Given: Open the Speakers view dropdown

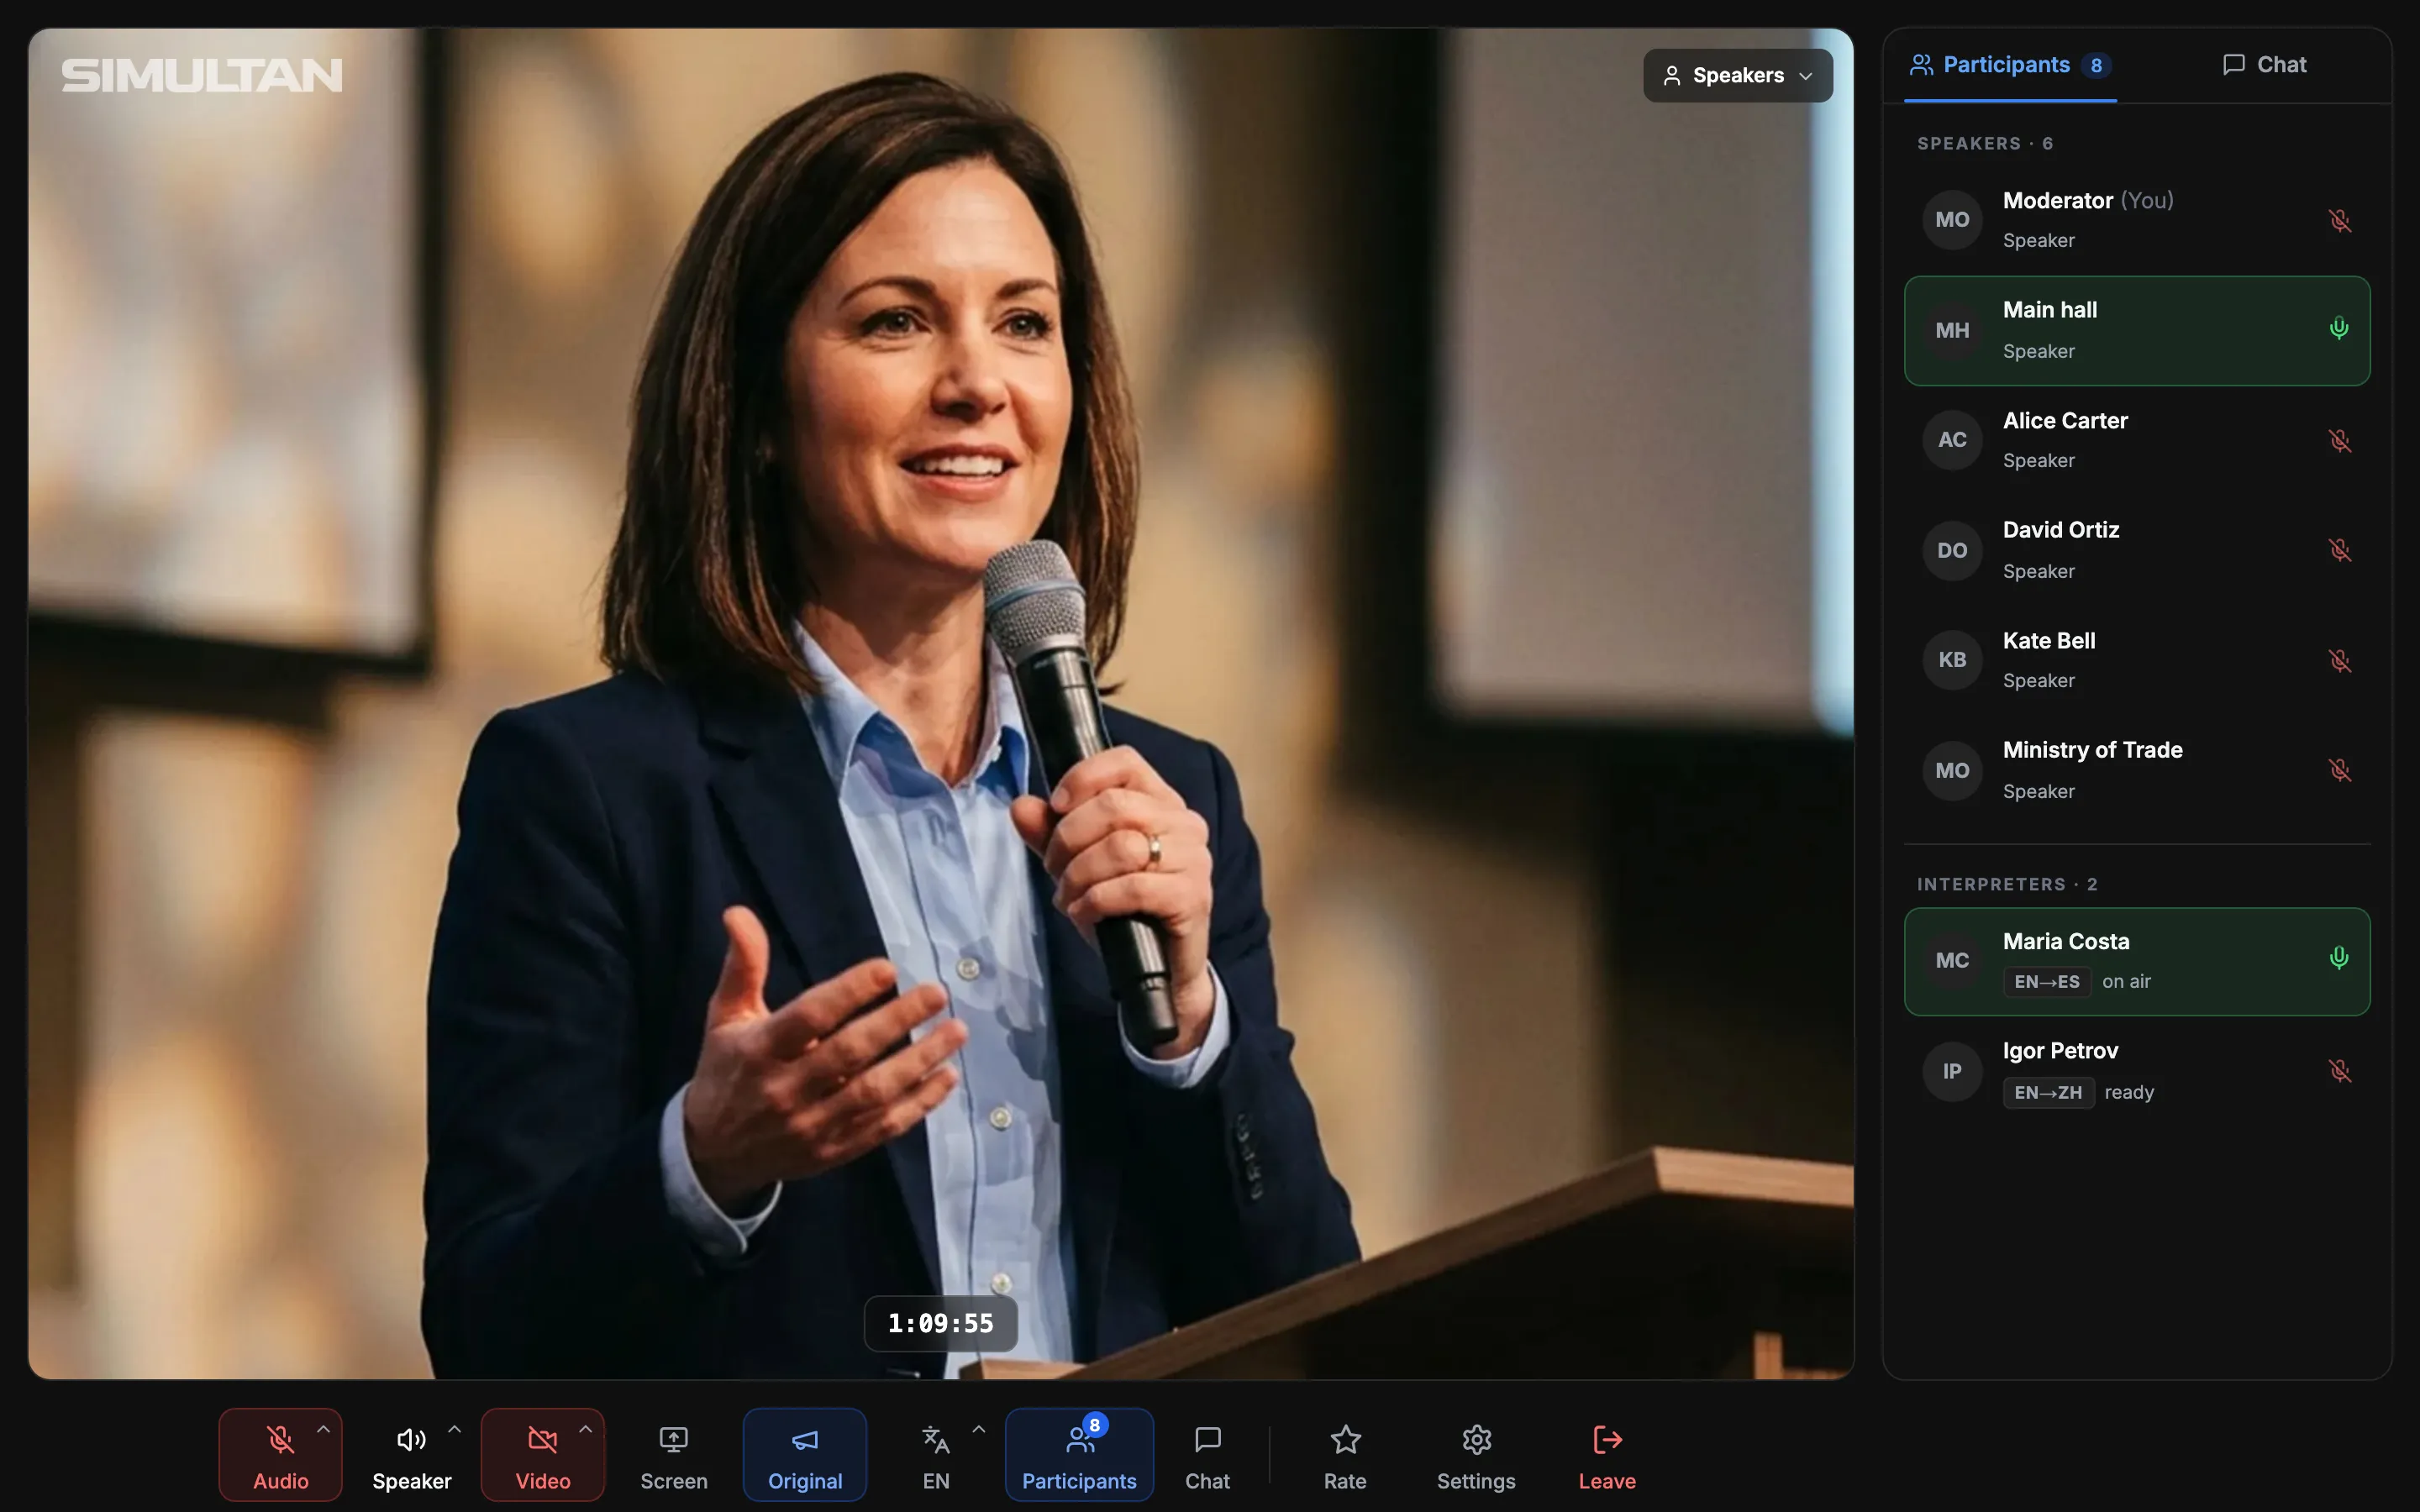Looking at the screenshot, I should [x=1738, y=75].
